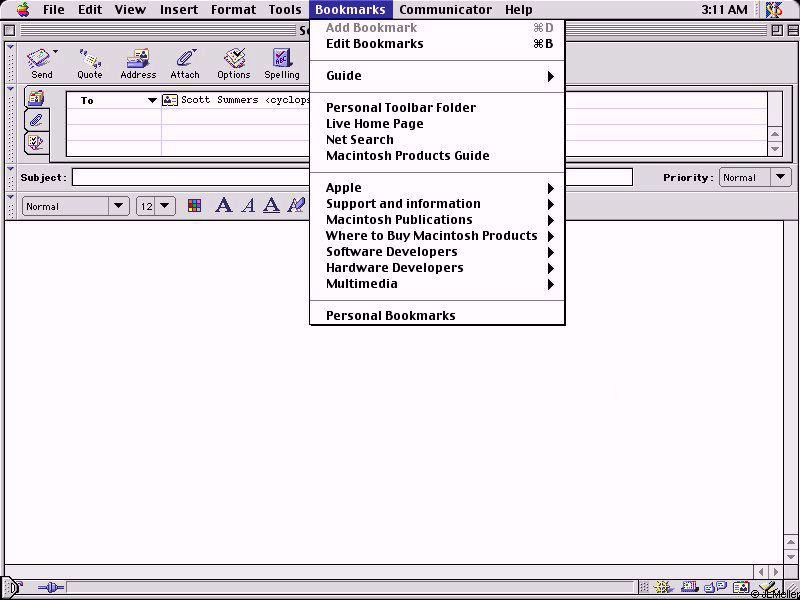This screenshot has height=600, width=800.
Task: Open the Format menu
Action: tap(233, 9)
